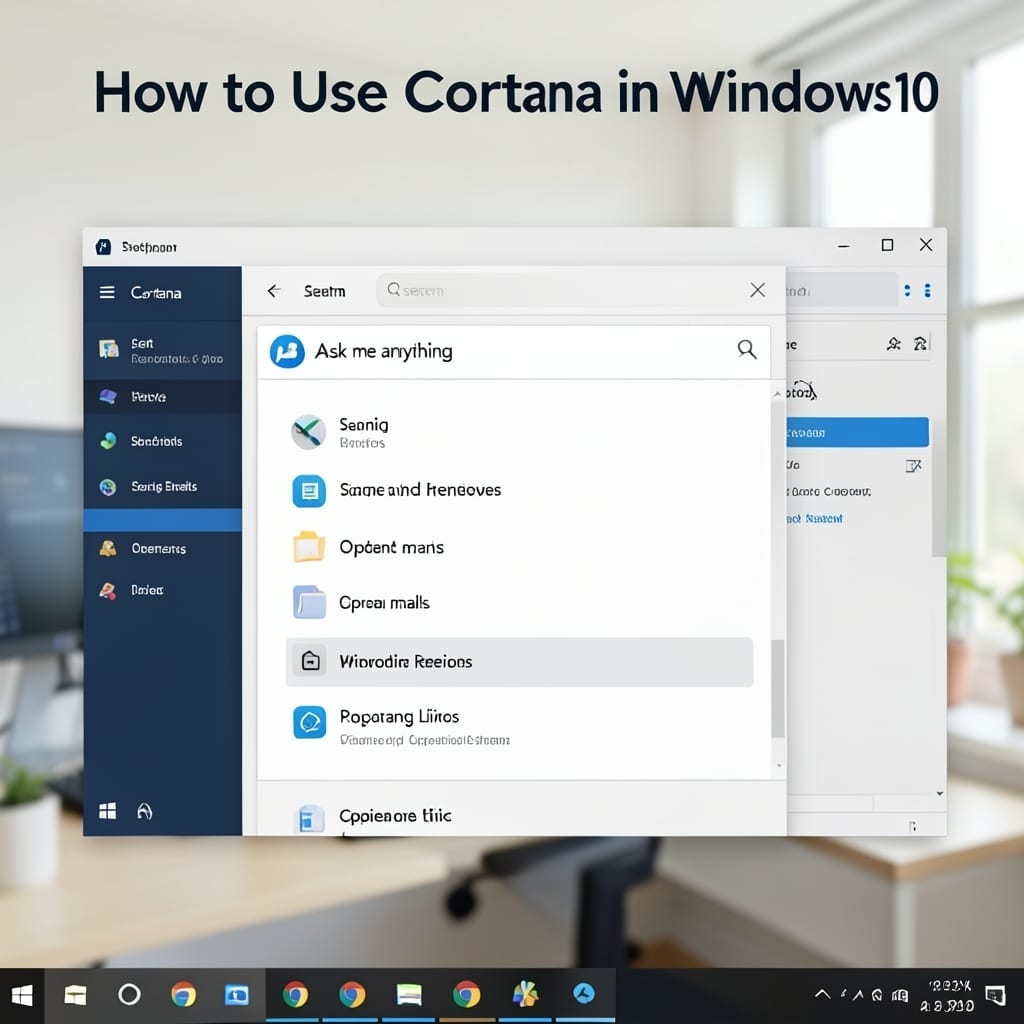Screen dimensions: 1024x1024
Task: Click the app icon in title bar
Action: [103, 247]
